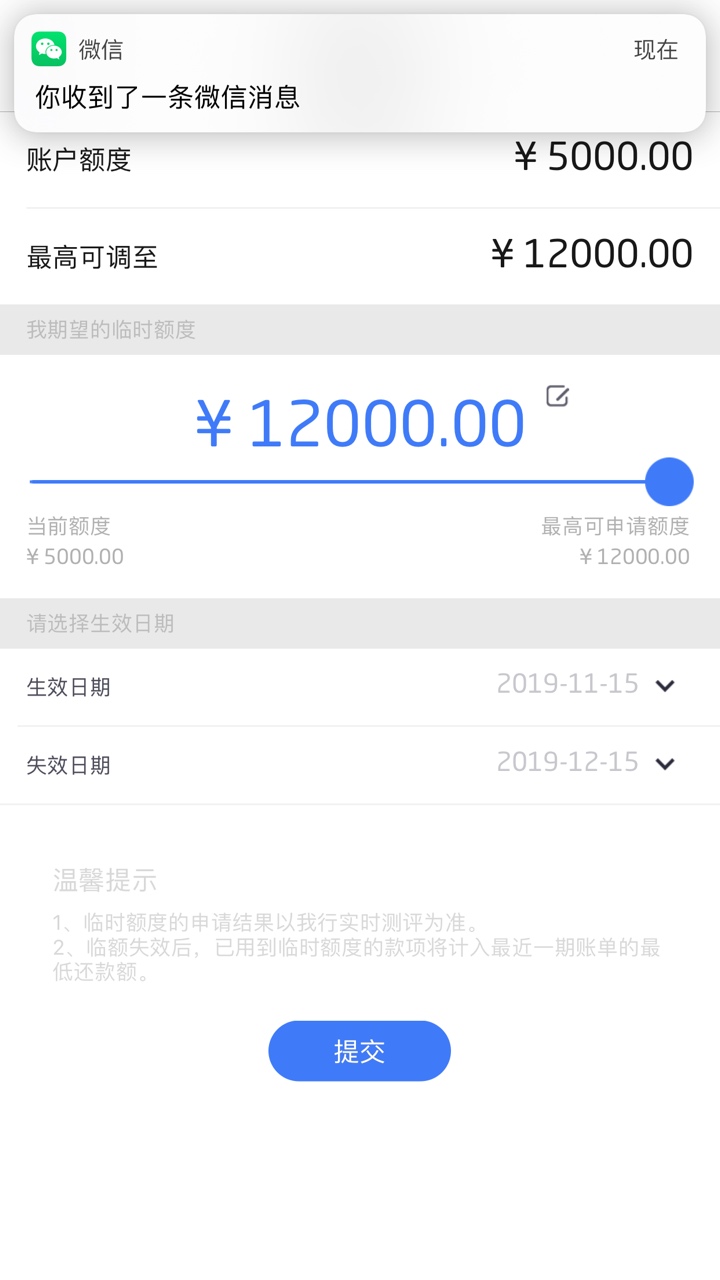Submit the request with 提交 button

click(359, 1051)
